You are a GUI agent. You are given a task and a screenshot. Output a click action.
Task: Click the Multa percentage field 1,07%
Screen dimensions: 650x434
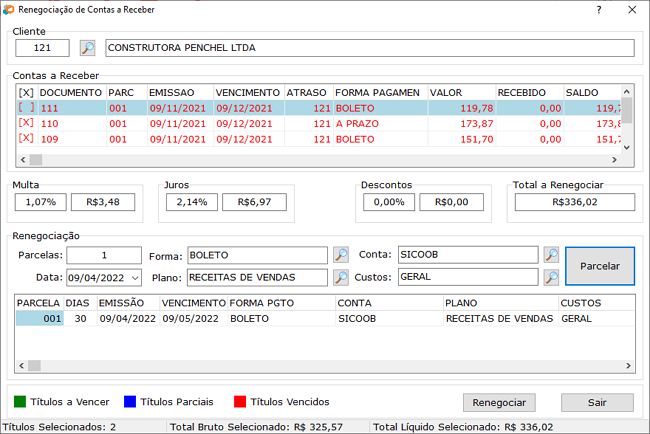pyautogui.click(x=41, y=202)
